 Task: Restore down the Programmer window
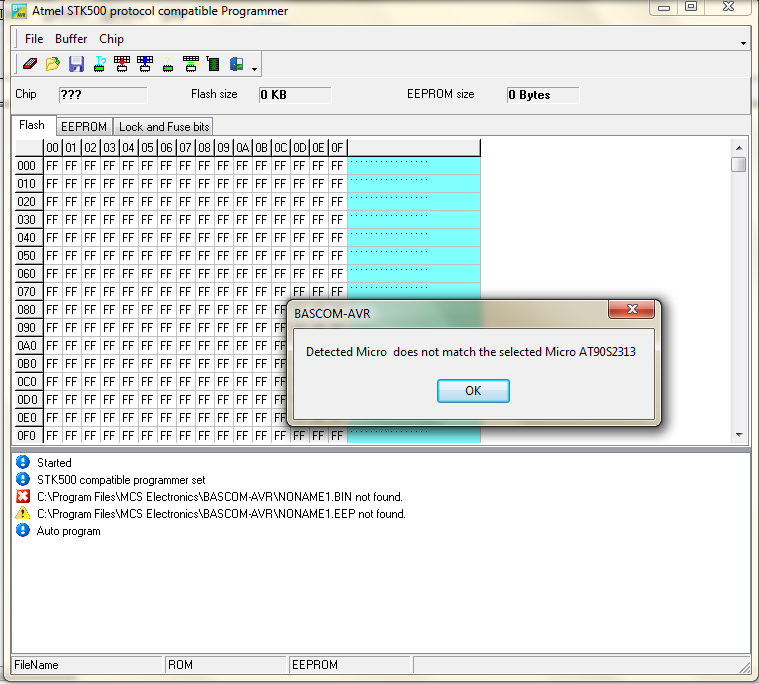click(691, 7)
